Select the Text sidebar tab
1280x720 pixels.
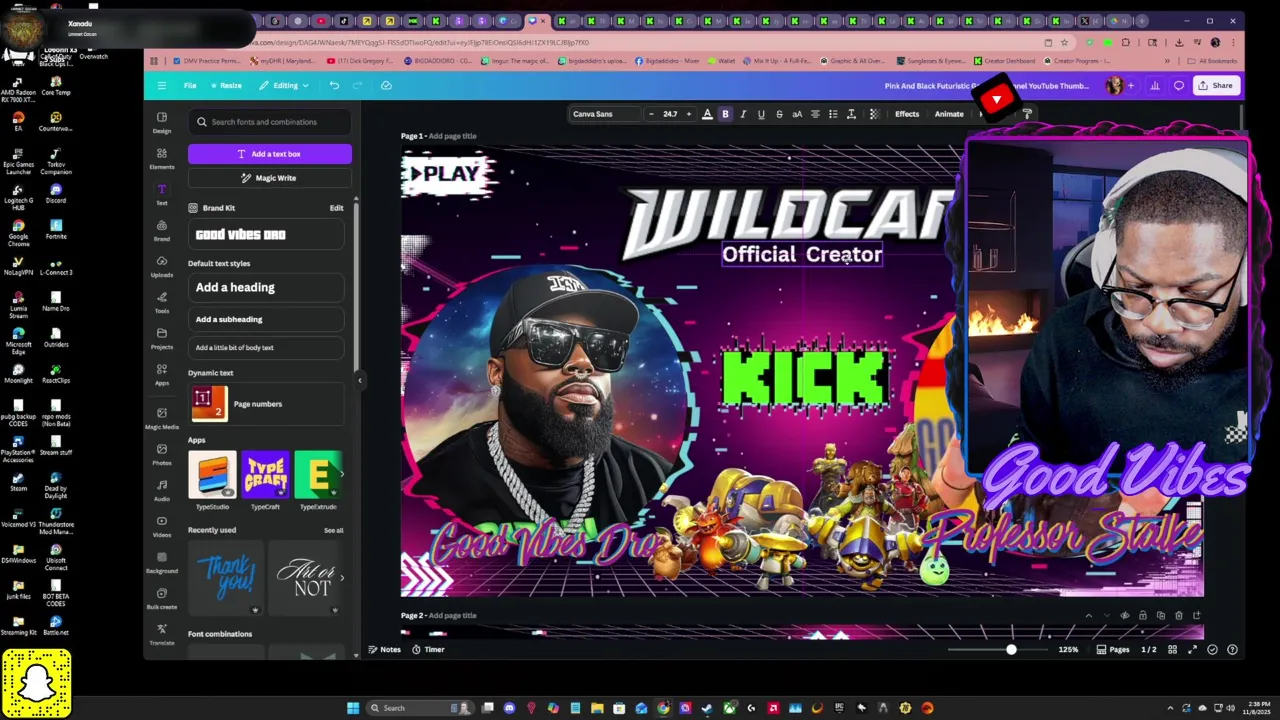click(x=161, y=194)
